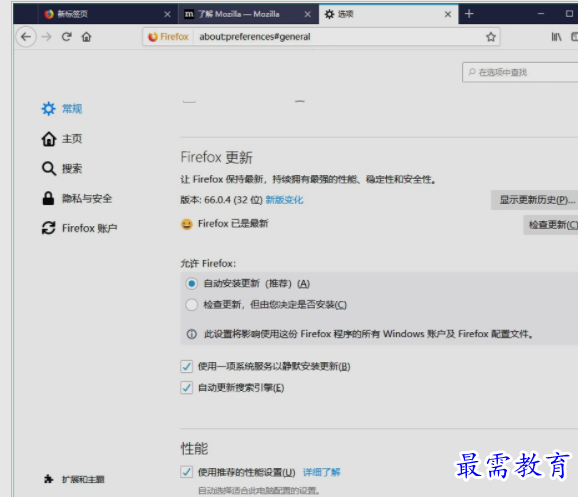
Task: Select the 选项 preferences tab
Action: point(389,14)
